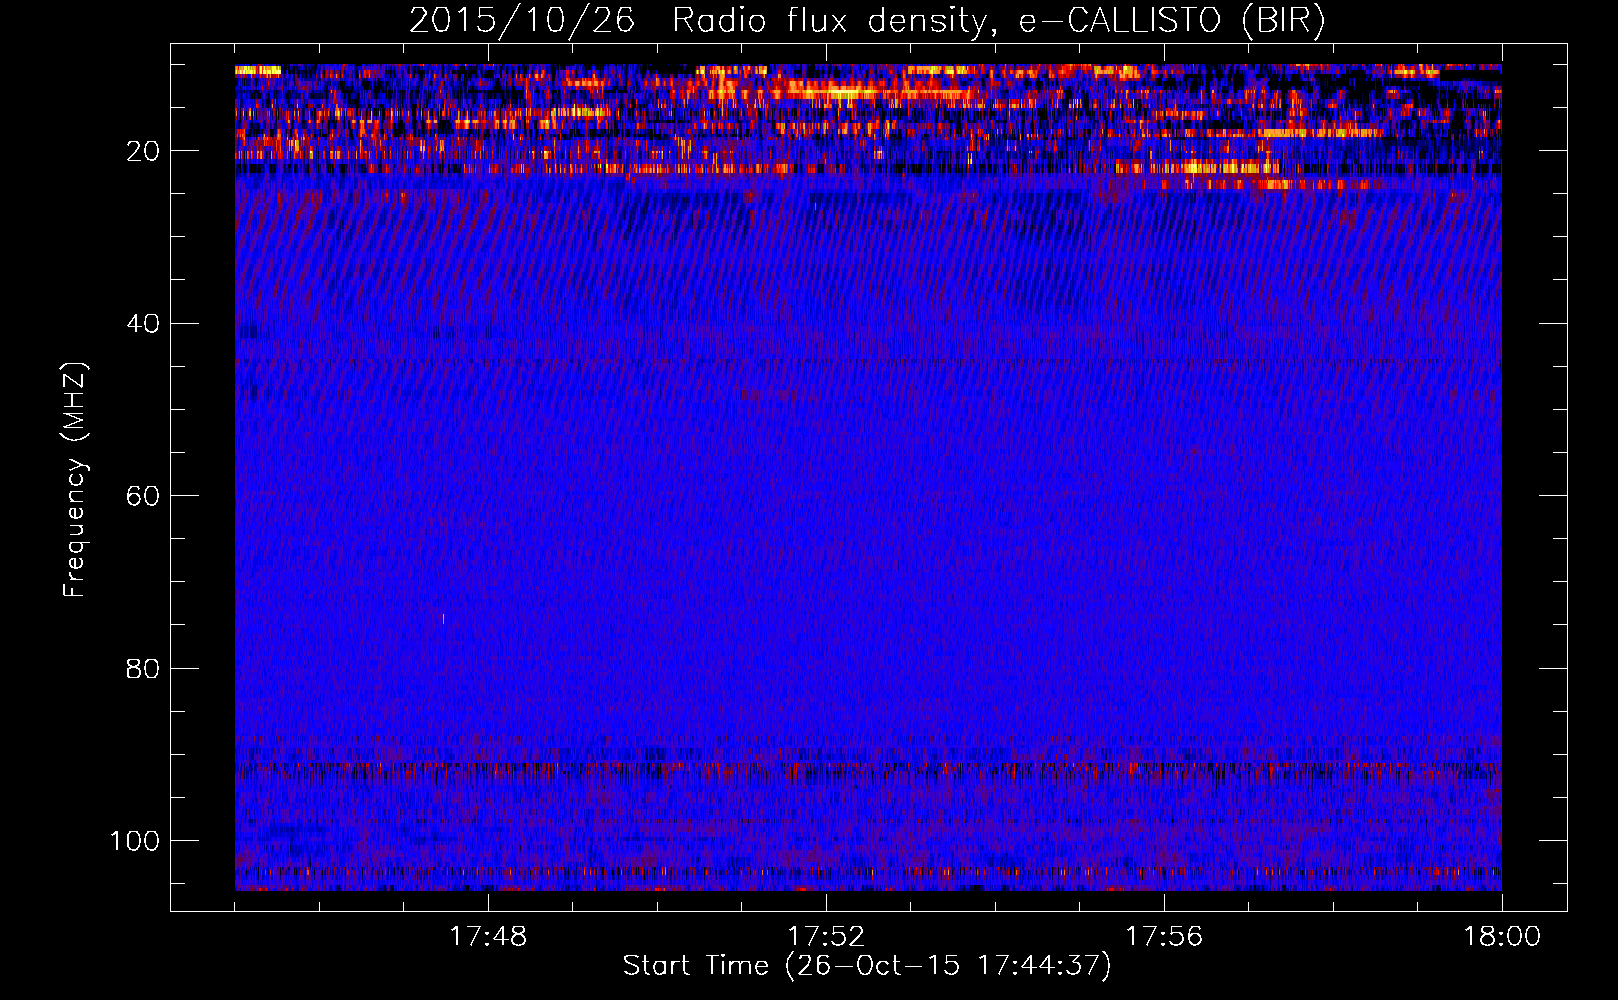Click the 60 frequency tick label

pyautogui.click(x=143, y=496)
